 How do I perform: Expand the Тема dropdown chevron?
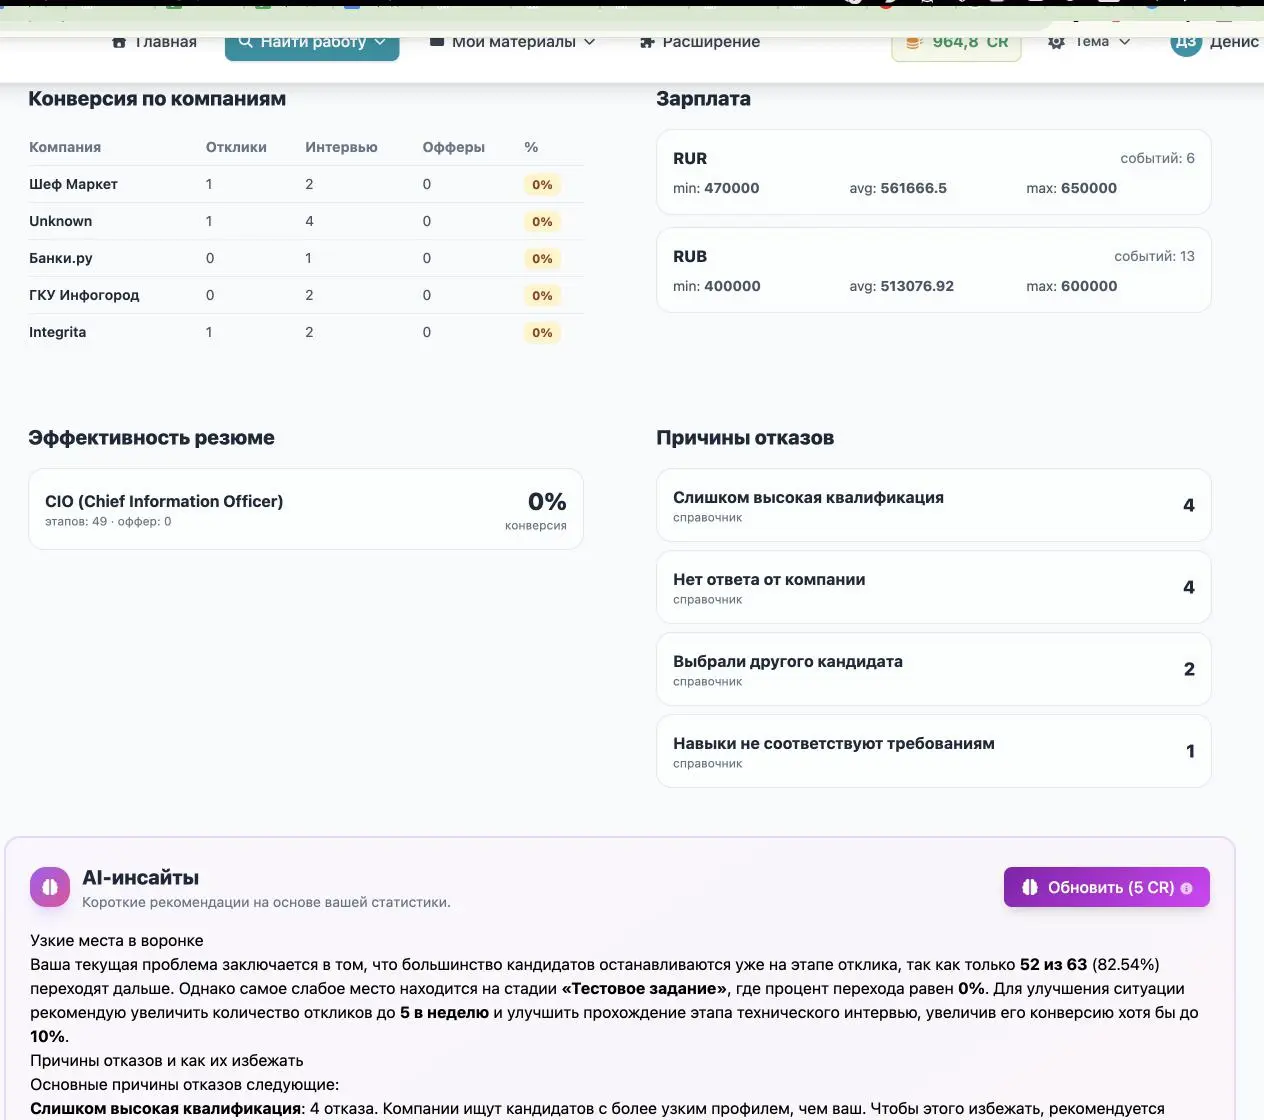(x=1126, y=41)
